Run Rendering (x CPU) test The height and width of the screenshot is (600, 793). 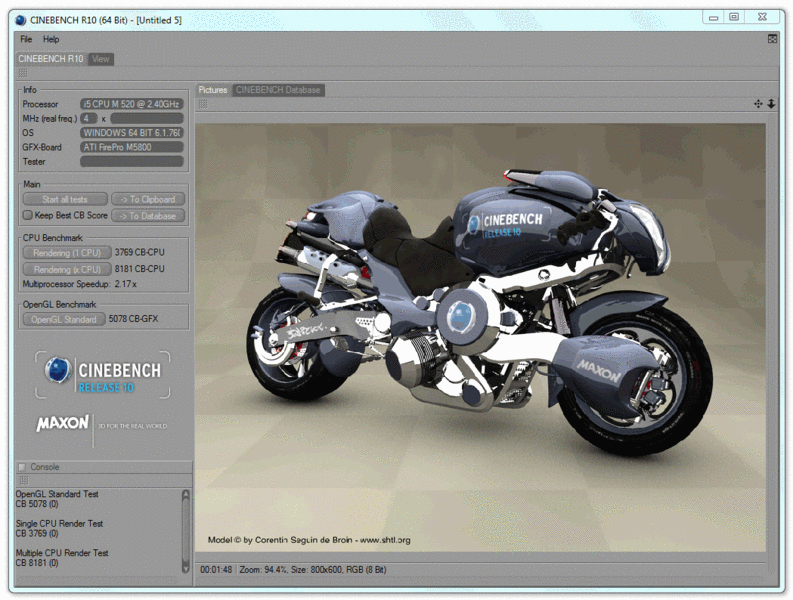click(x=66, y=269)
